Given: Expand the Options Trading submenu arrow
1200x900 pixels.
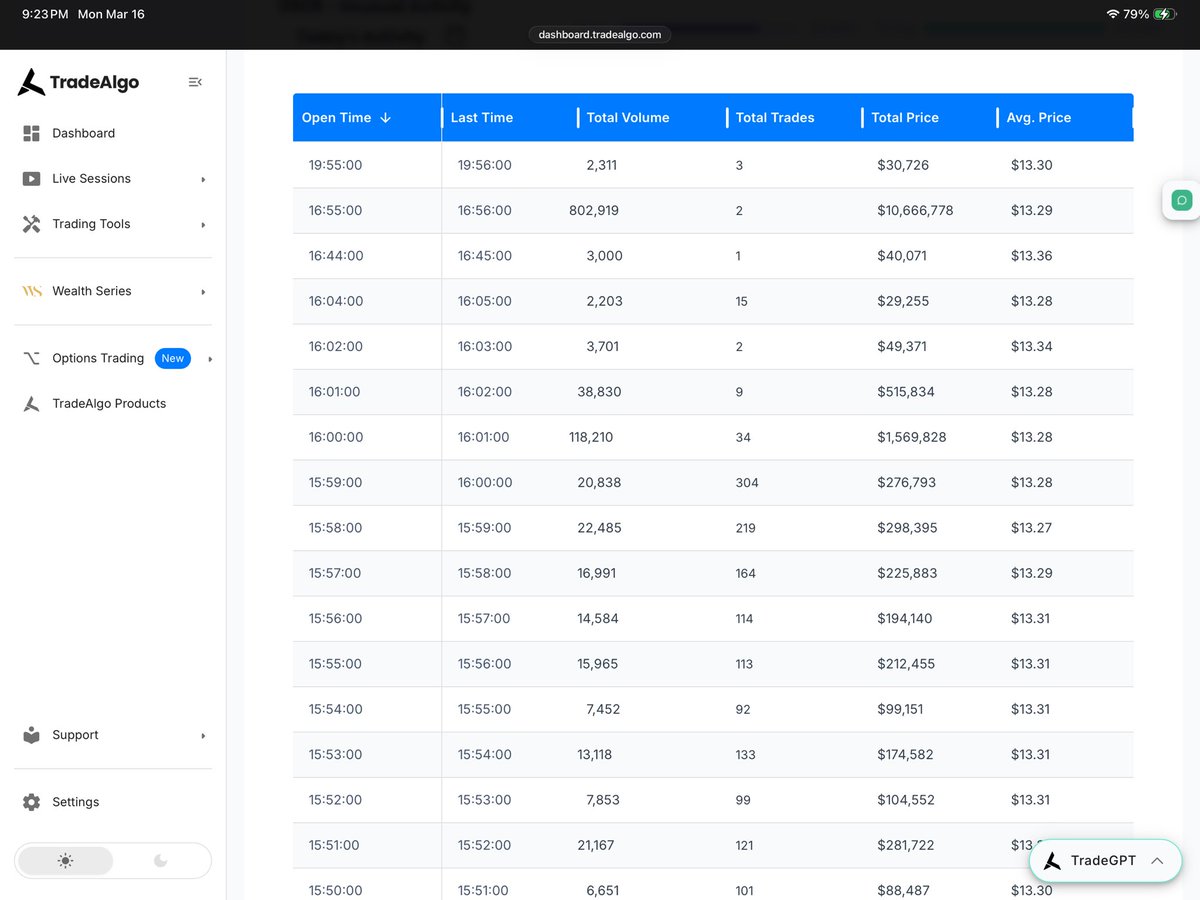Looking at the screenshot, I should click(210, 359).
